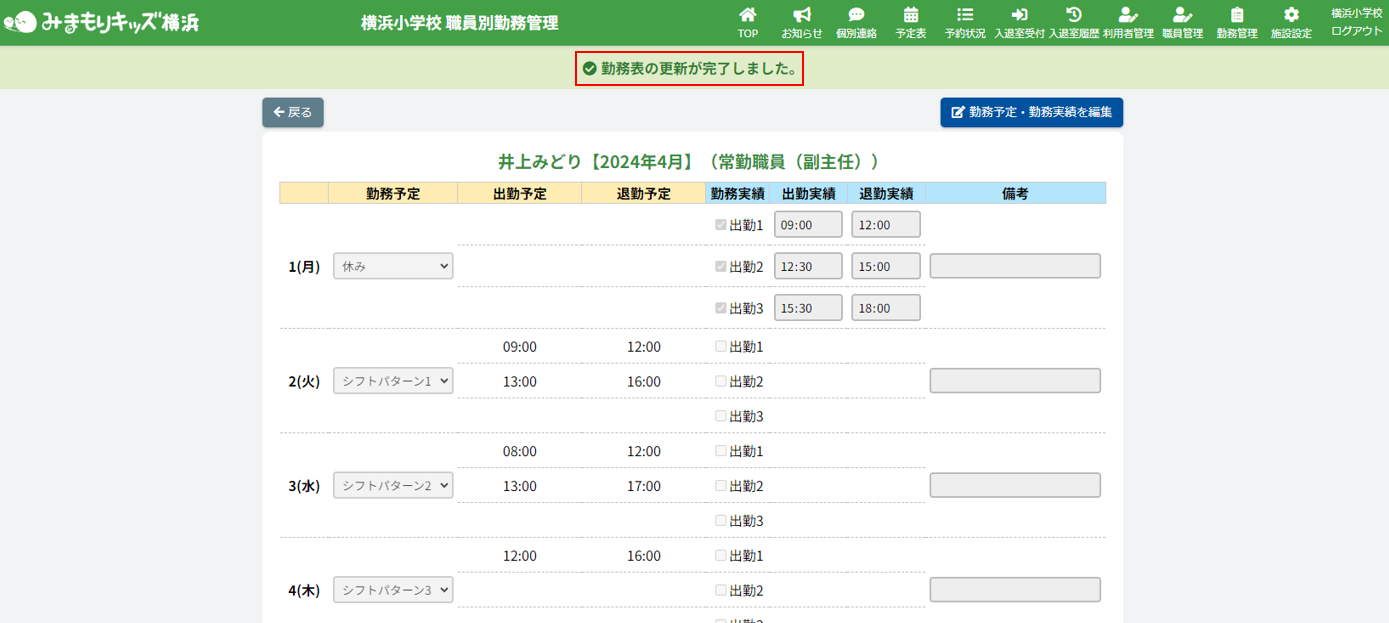Screen dimensions: 1389x623
Task: Open 施設設定 gear icon
Action: 1291,15
